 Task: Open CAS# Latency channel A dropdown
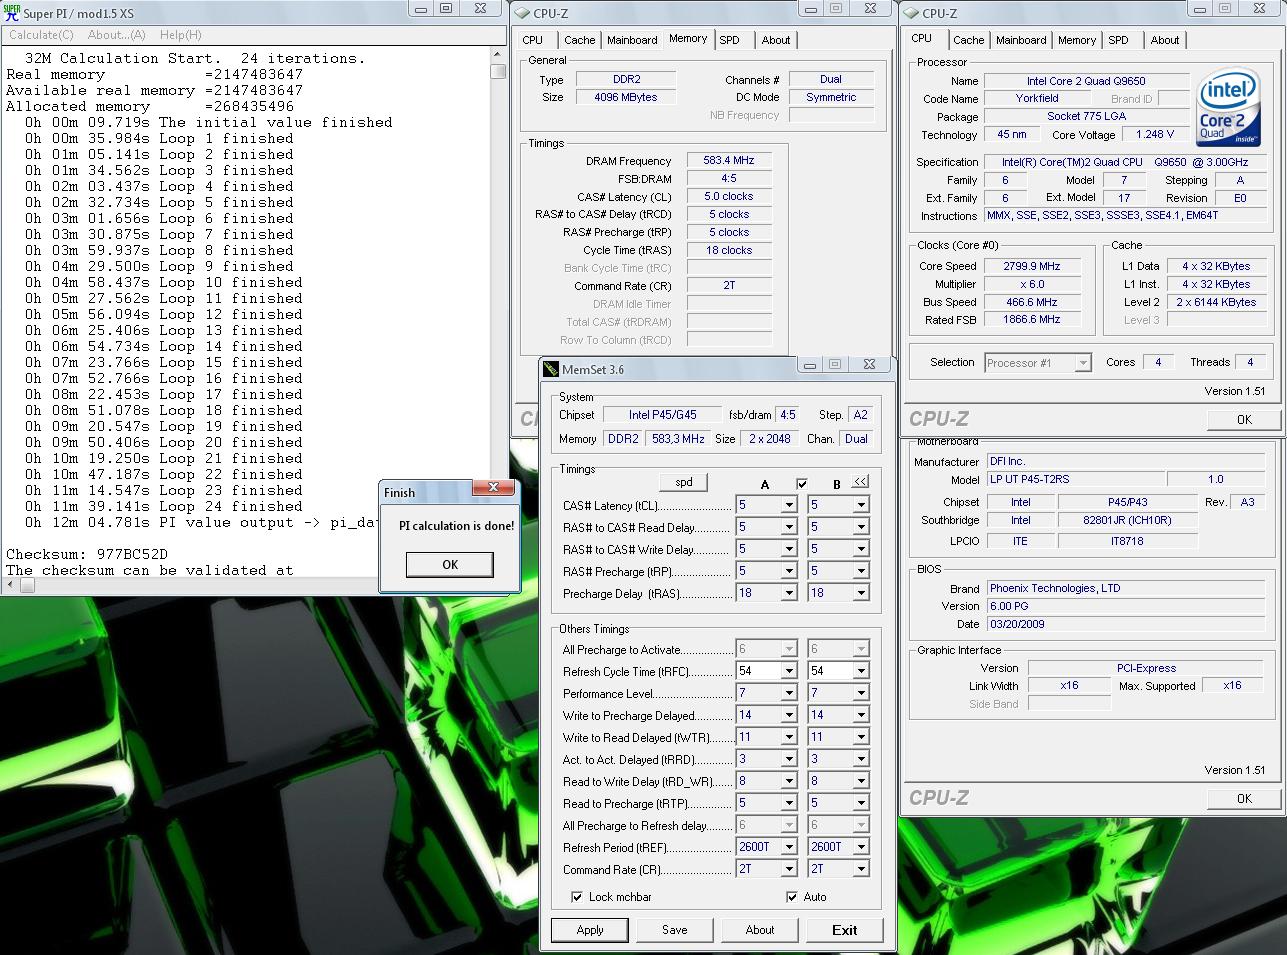tap(788, 505)
